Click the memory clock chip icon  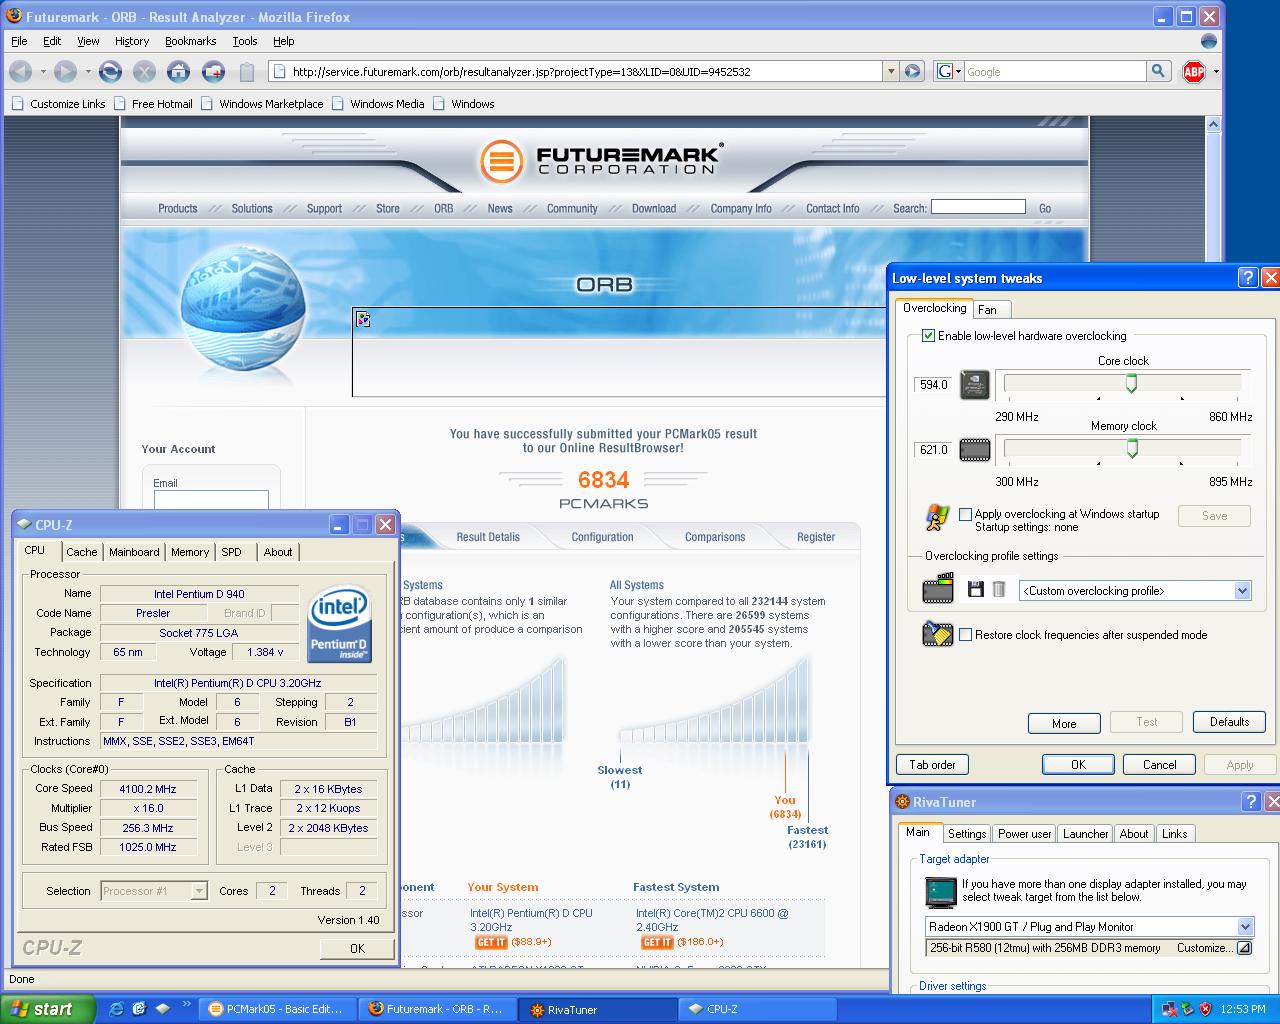click(x=975, y=450)
